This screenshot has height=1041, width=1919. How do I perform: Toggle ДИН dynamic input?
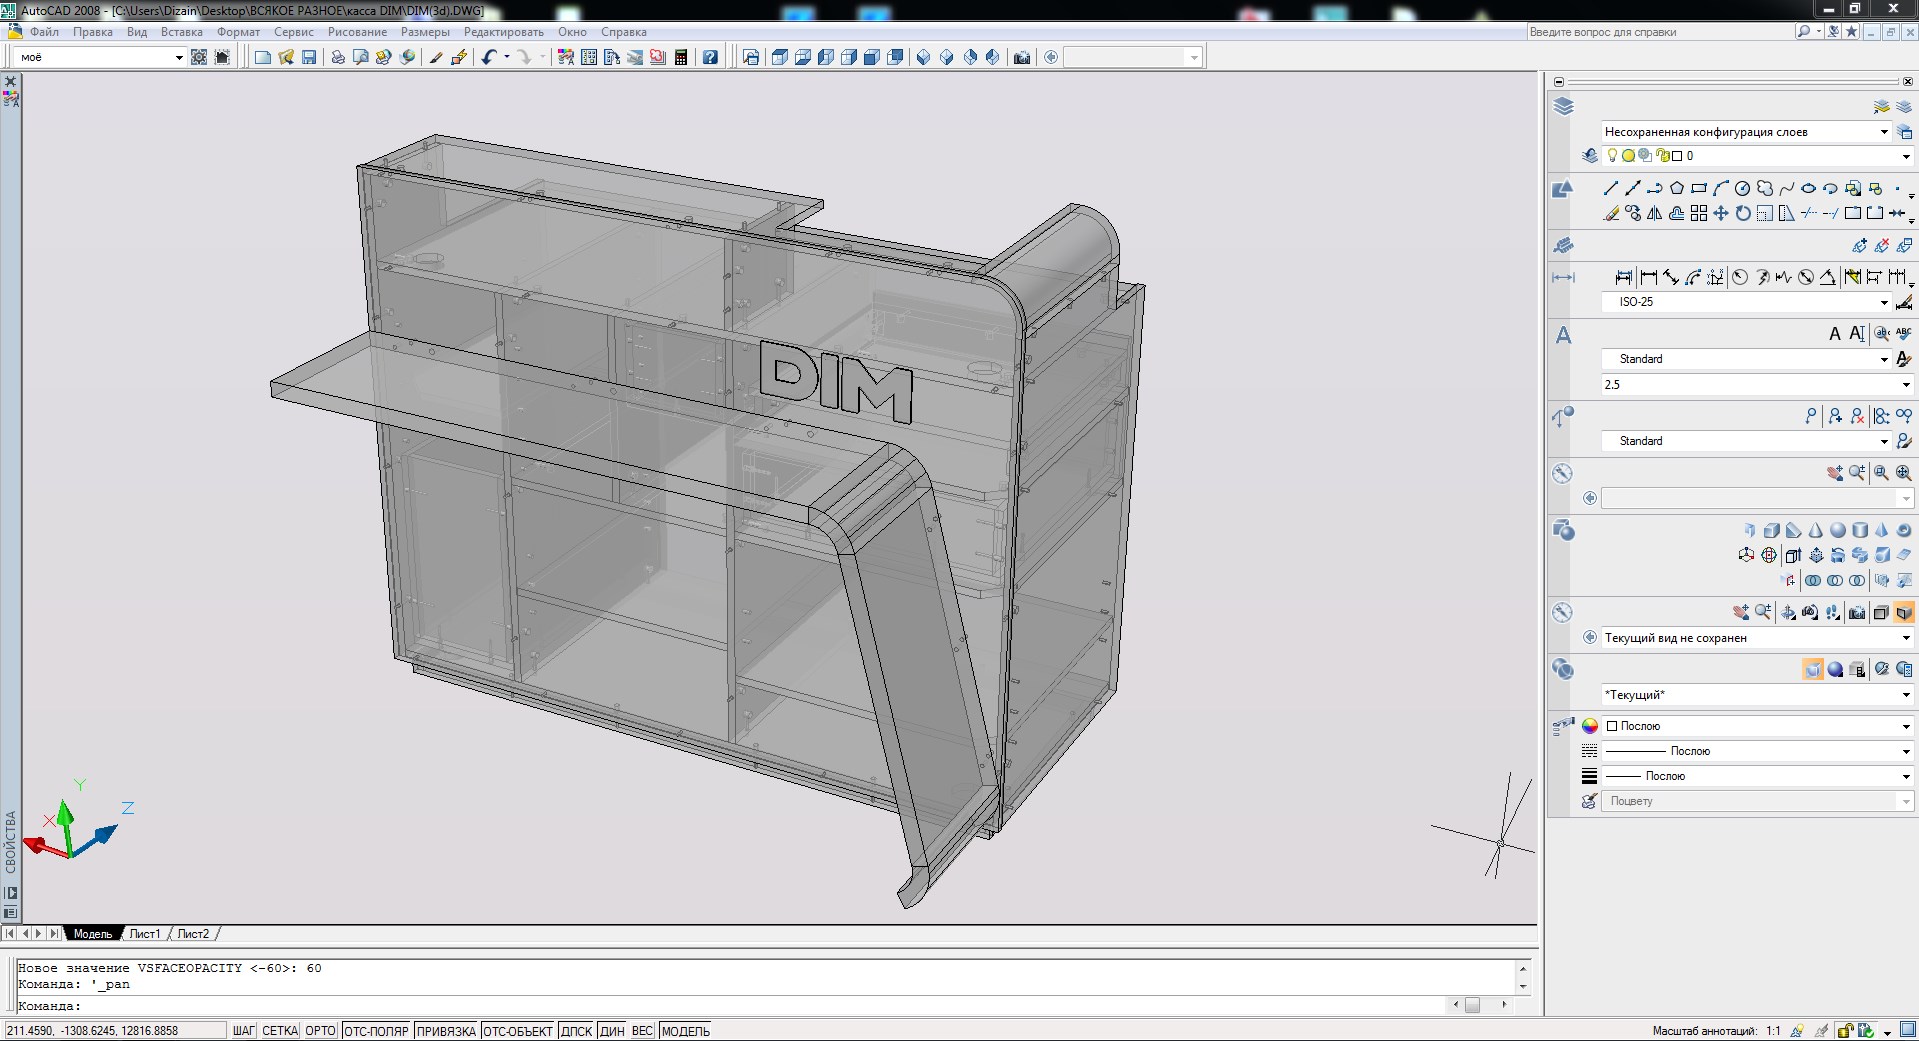612,1031
